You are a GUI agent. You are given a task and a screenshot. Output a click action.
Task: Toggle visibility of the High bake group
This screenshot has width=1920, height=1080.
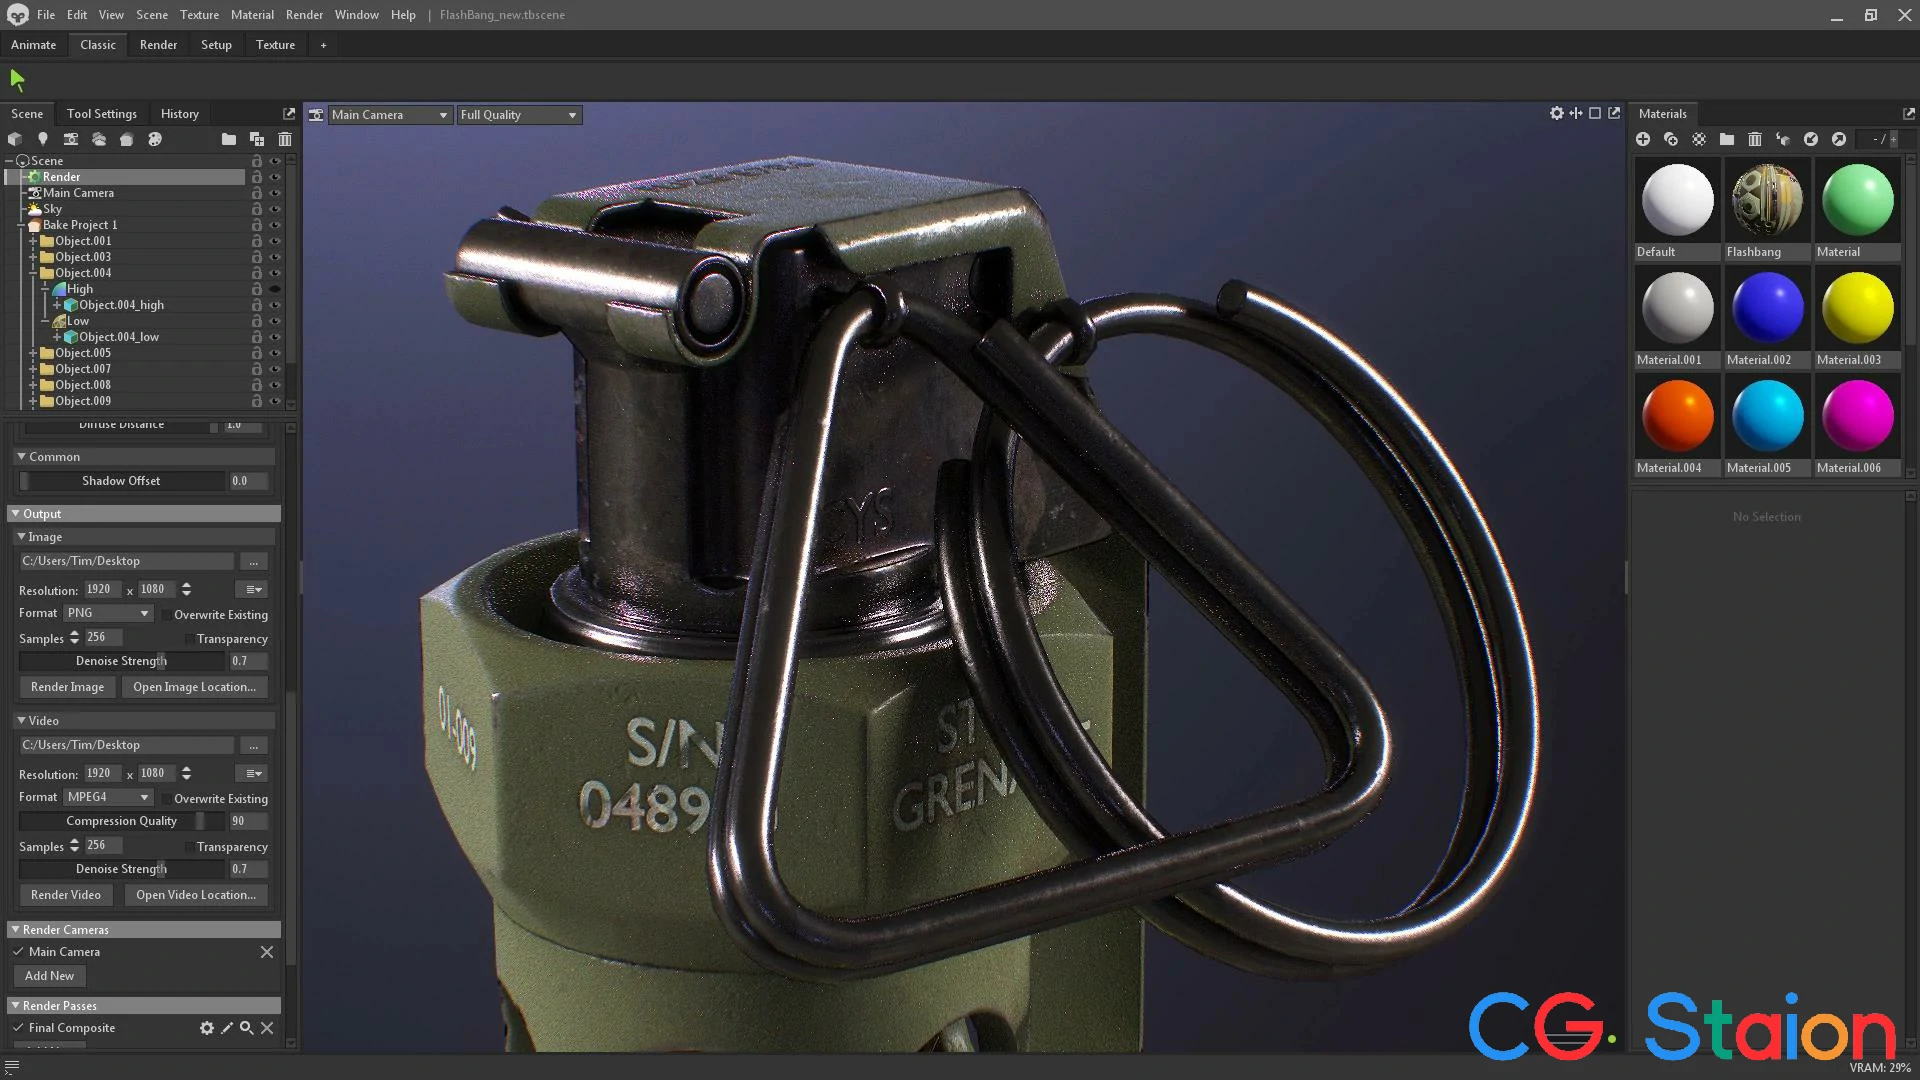click(x=275, y=289)
